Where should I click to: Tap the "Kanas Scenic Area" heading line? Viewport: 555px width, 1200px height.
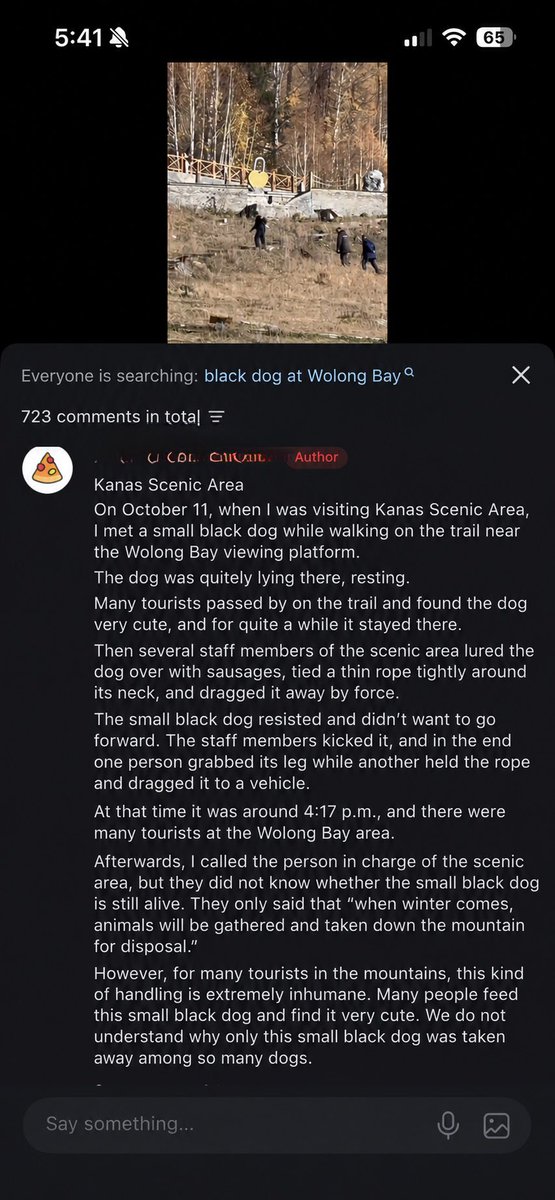(169, 485)
